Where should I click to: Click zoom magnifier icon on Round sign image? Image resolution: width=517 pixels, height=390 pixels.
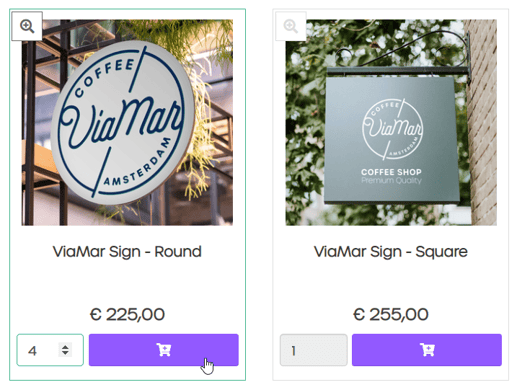tap(27, 26)
